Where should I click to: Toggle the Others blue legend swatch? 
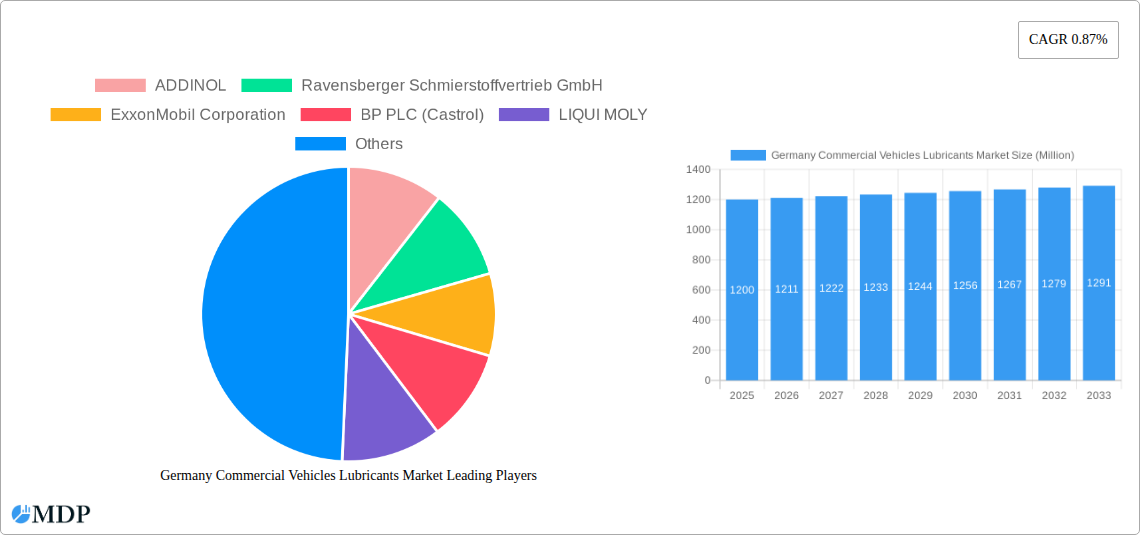pos(320,144)
